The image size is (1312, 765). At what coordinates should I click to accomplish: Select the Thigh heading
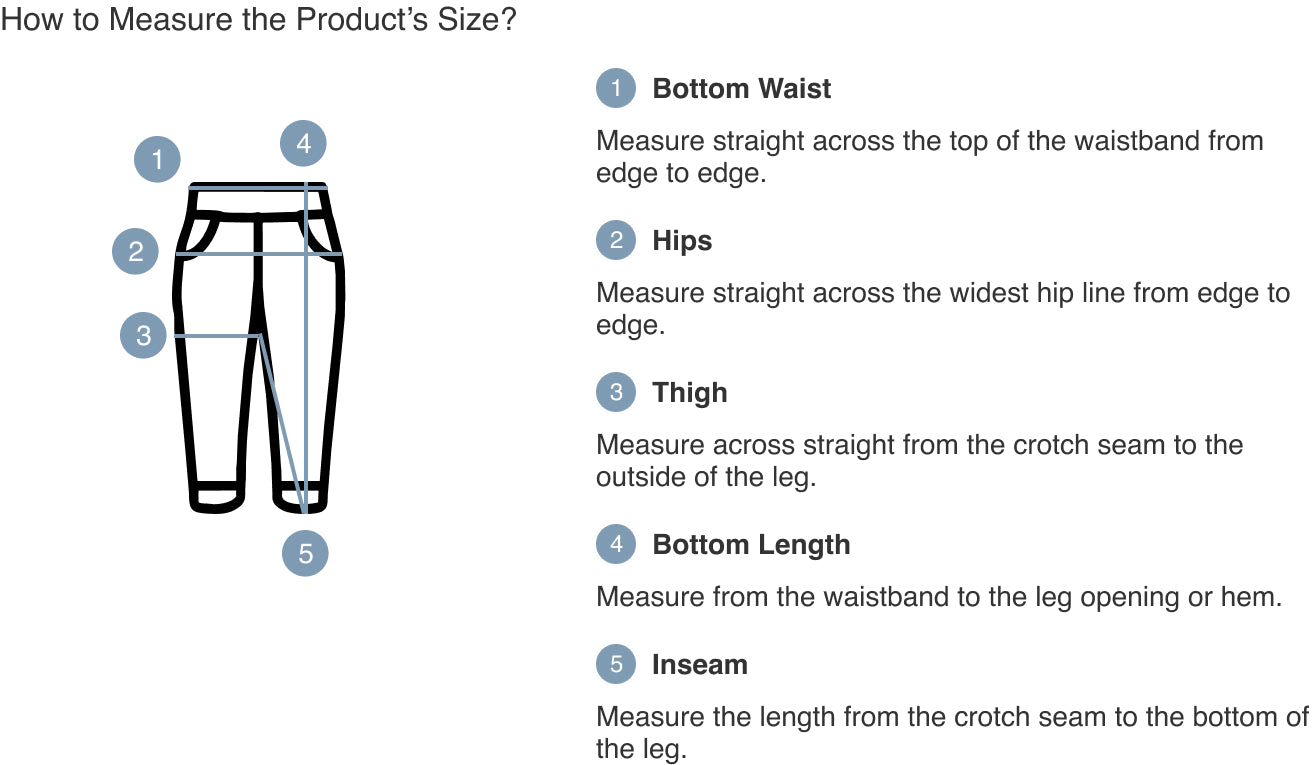click(689, 393)
